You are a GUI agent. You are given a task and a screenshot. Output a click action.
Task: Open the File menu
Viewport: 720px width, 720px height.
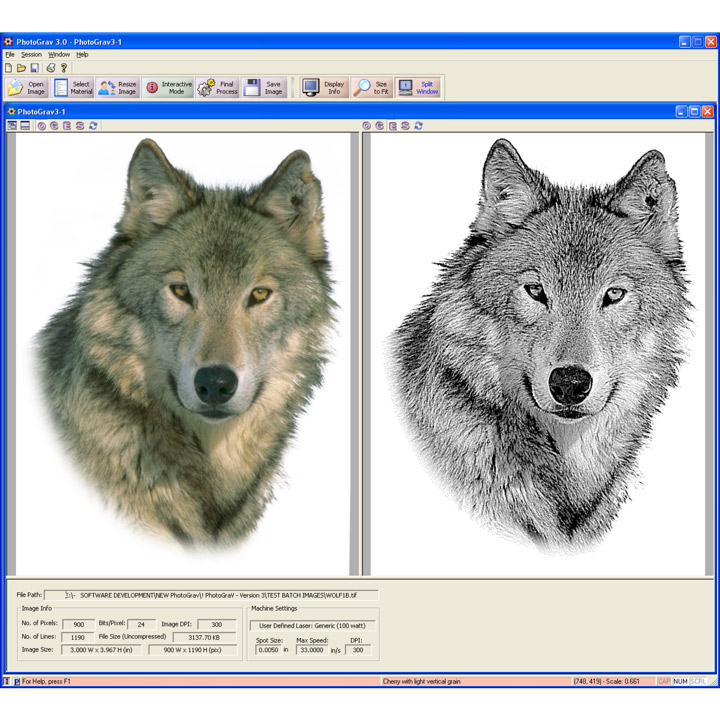click(x=10, y=54)
